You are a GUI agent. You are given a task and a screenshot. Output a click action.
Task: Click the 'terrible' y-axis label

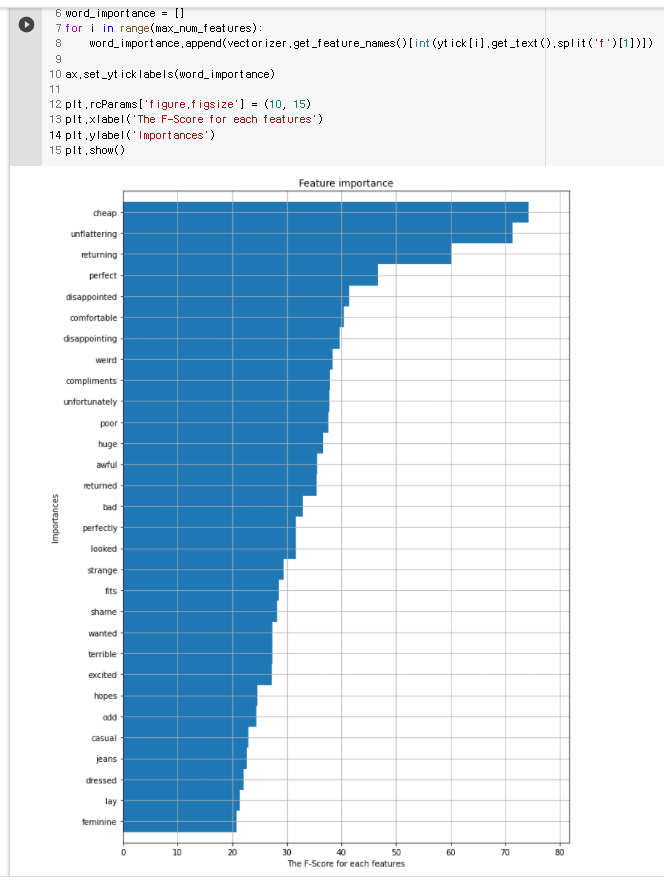[x=102, y=654]
